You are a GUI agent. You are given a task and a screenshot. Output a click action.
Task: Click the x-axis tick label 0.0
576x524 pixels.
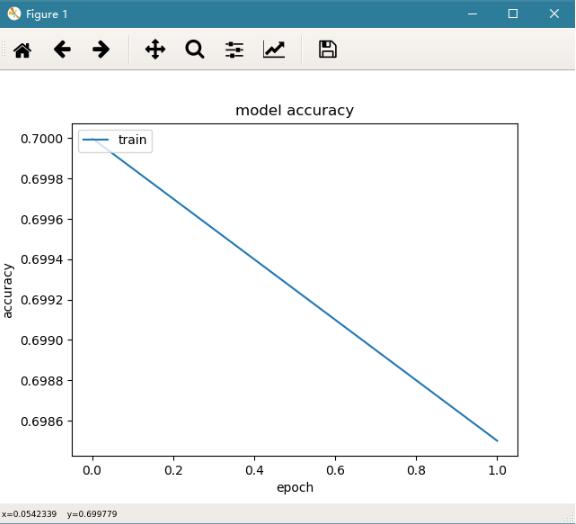pyautogui.click(x=92, y=470)
